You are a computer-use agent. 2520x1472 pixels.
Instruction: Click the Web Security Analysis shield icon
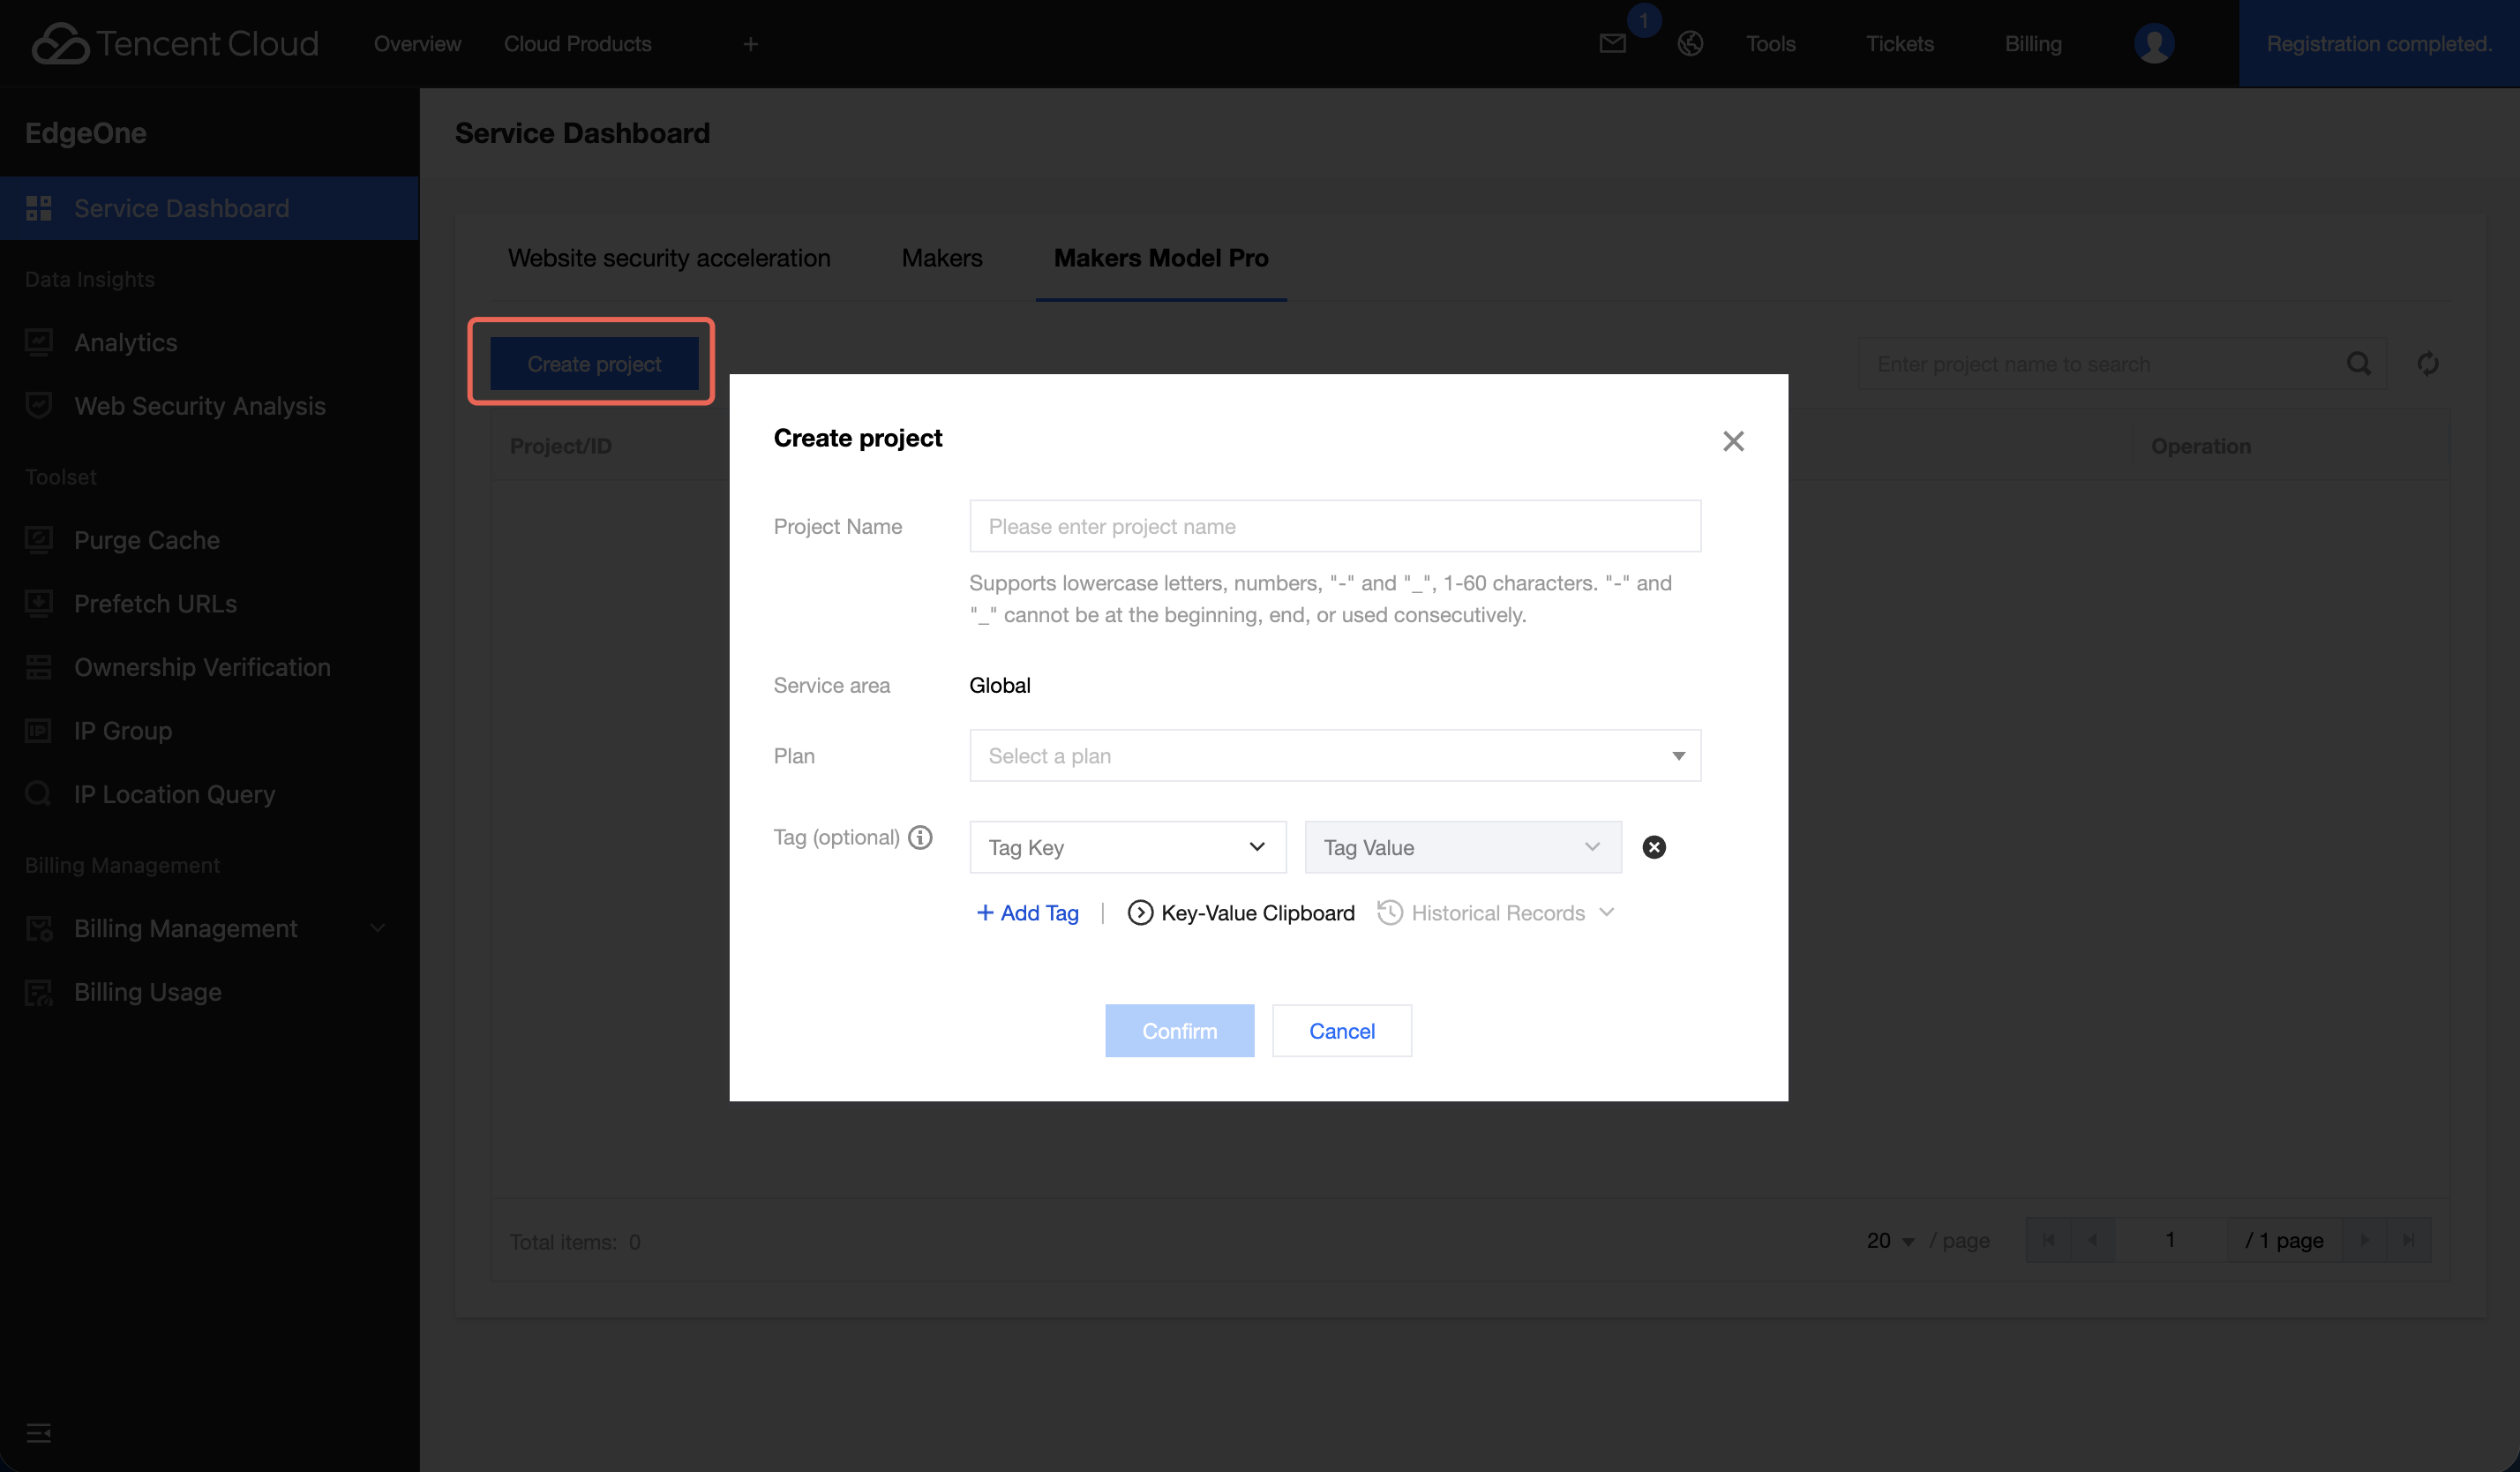(x=38, y=406)
